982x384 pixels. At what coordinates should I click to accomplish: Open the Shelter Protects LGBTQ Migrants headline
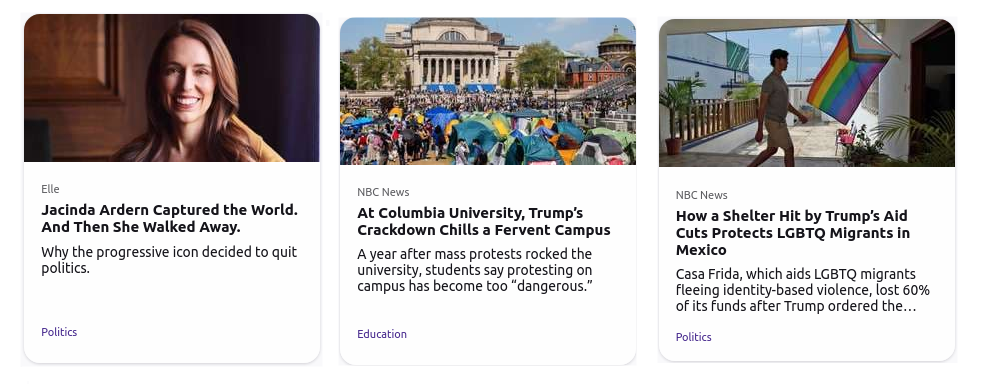[x=793, y=232]
